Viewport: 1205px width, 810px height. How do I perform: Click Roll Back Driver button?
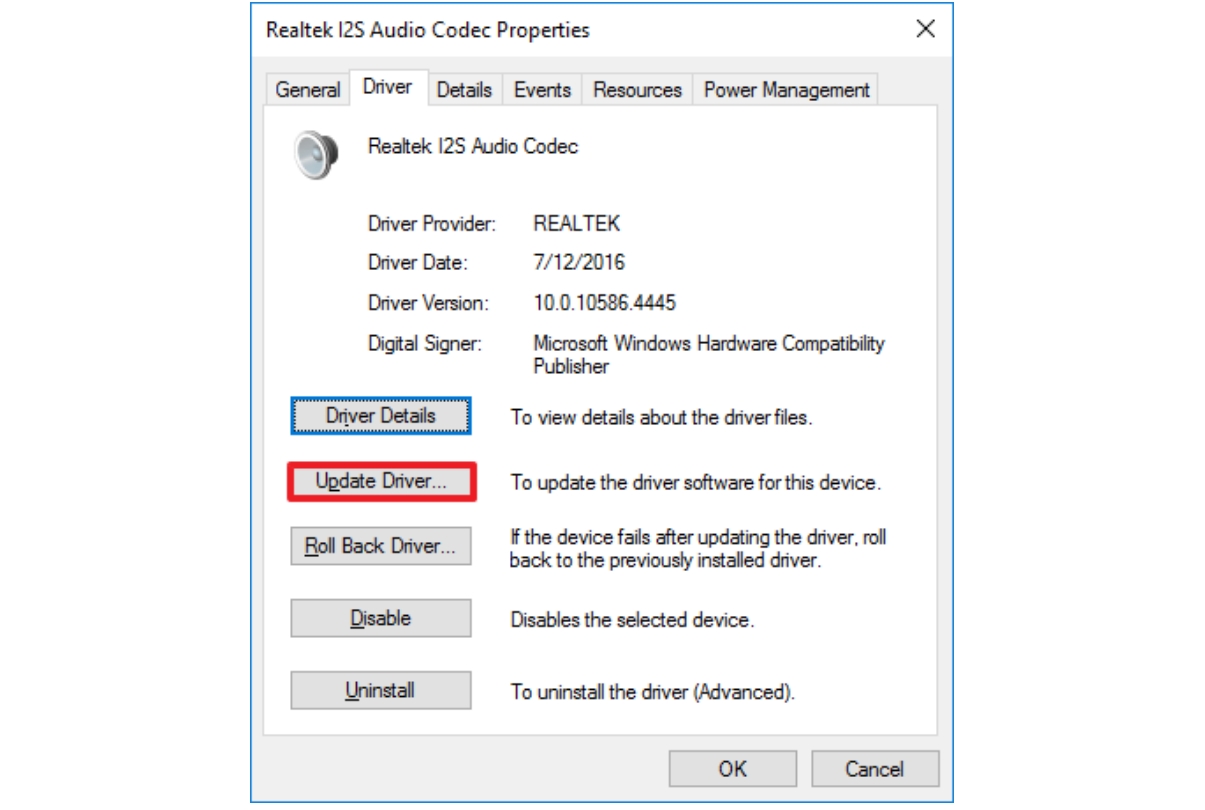point(381,547)
